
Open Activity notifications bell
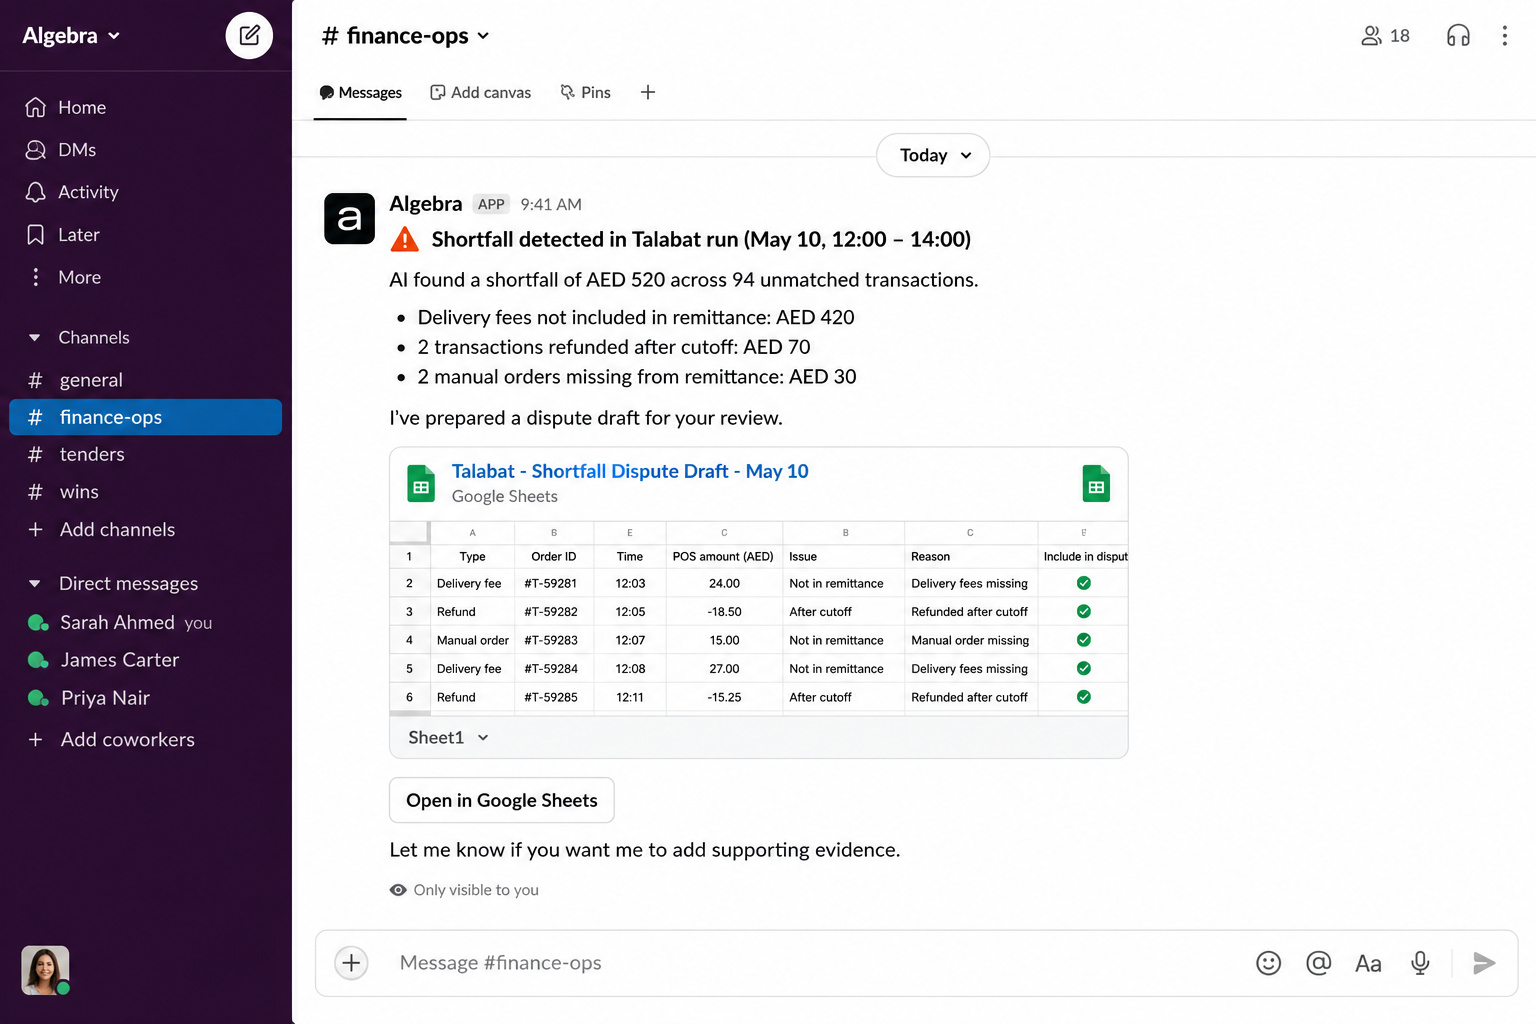(x=72, y=192)
